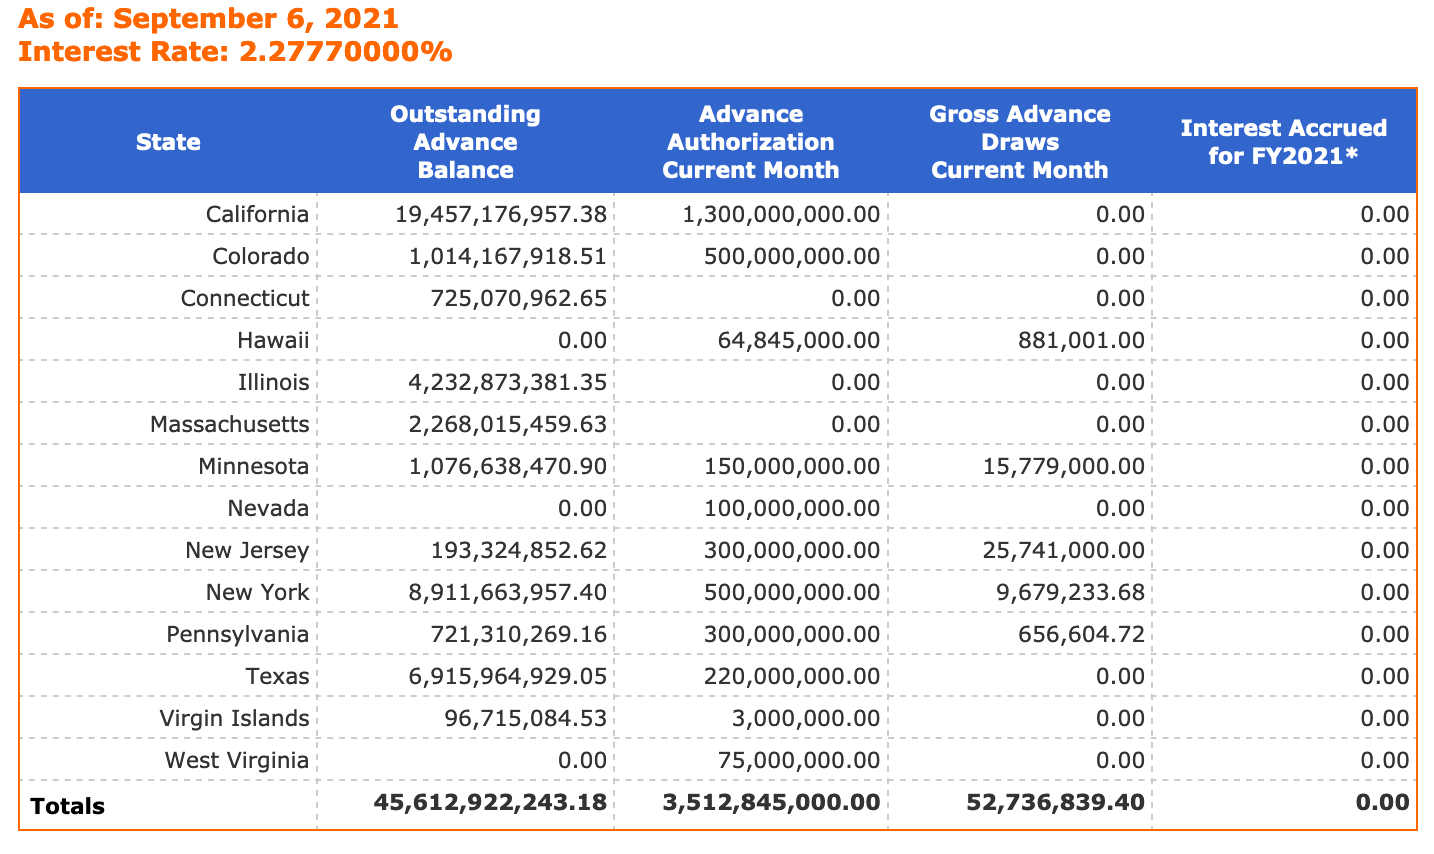
Task: Click Interest Accrued for FY2021 header
Action: coord(1283,142)
